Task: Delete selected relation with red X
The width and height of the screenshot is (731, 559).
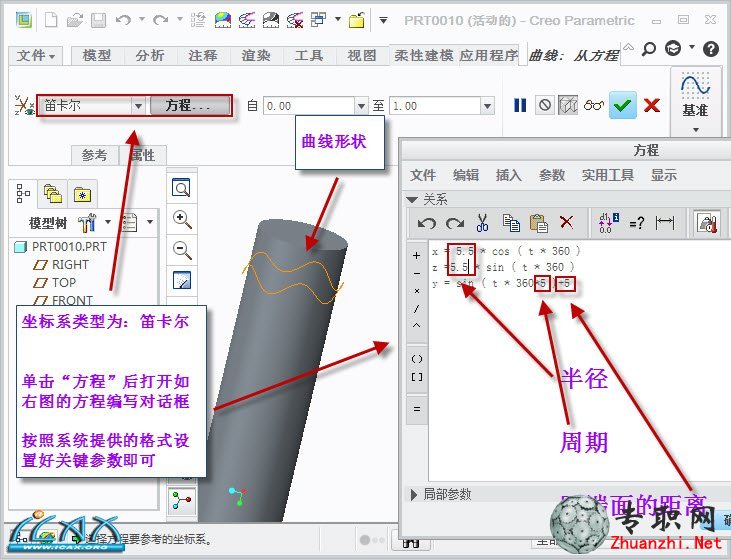Action: tap(566, 222)
